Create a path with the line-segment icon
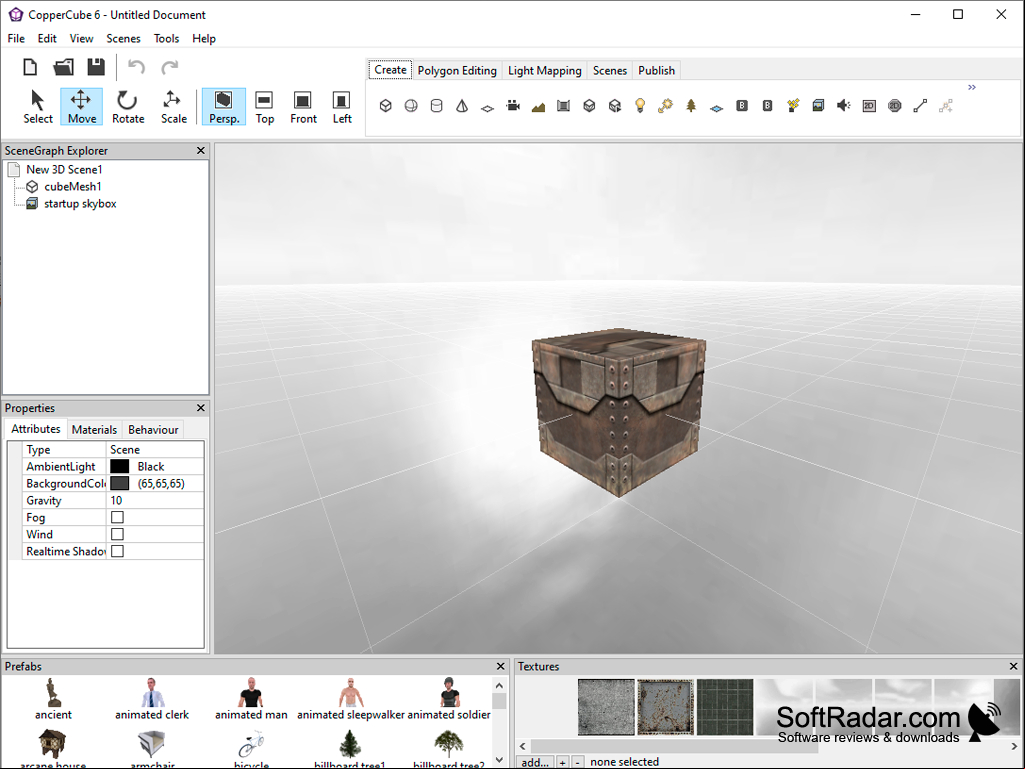This screenshot has height=769, width=1025. 920,105
